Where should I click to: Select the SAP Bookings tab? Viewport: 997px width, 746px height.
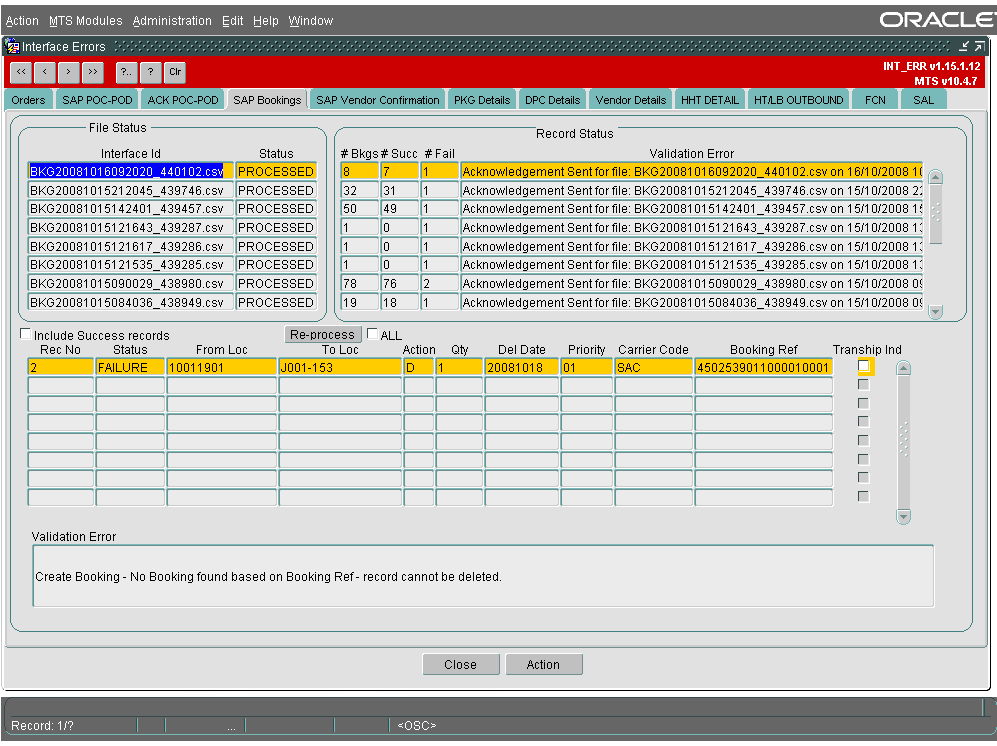[267, 100]
